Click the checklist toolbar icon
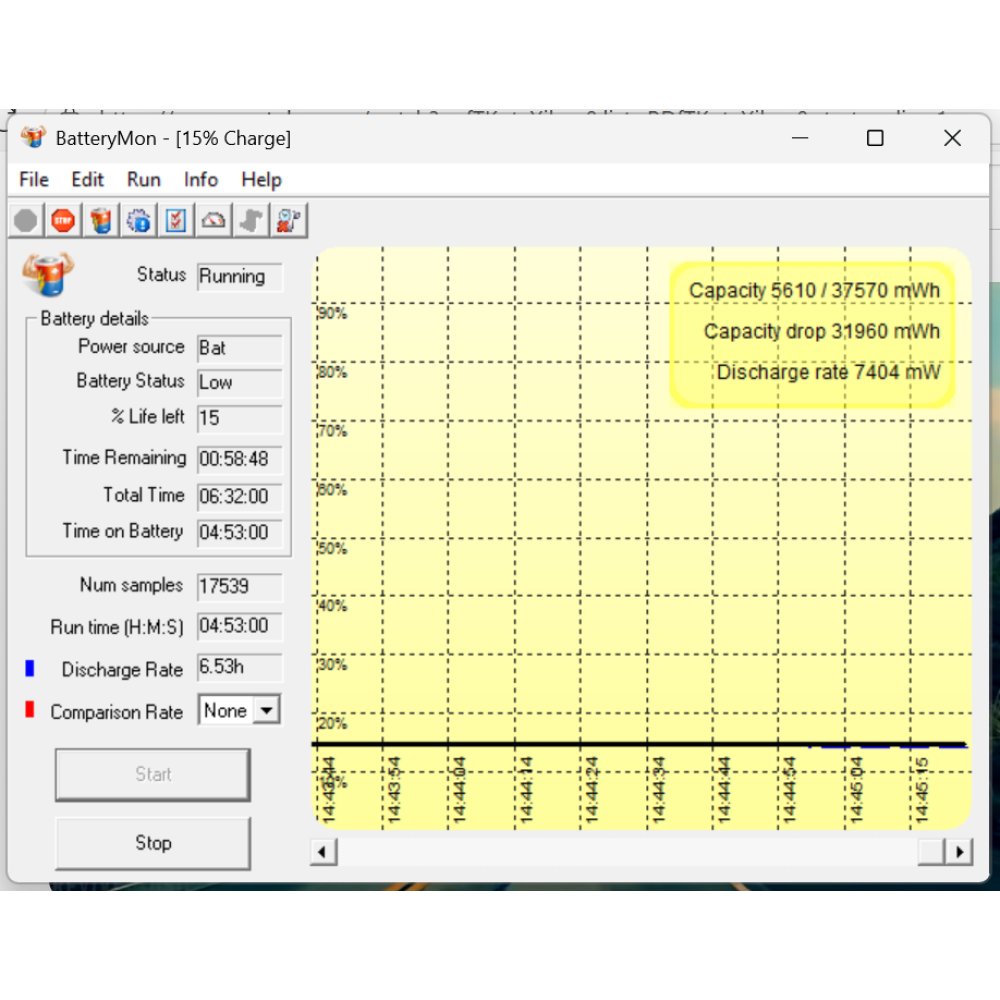The width and height of the screenshot is (1000, 1000). (x=176, y=220)
